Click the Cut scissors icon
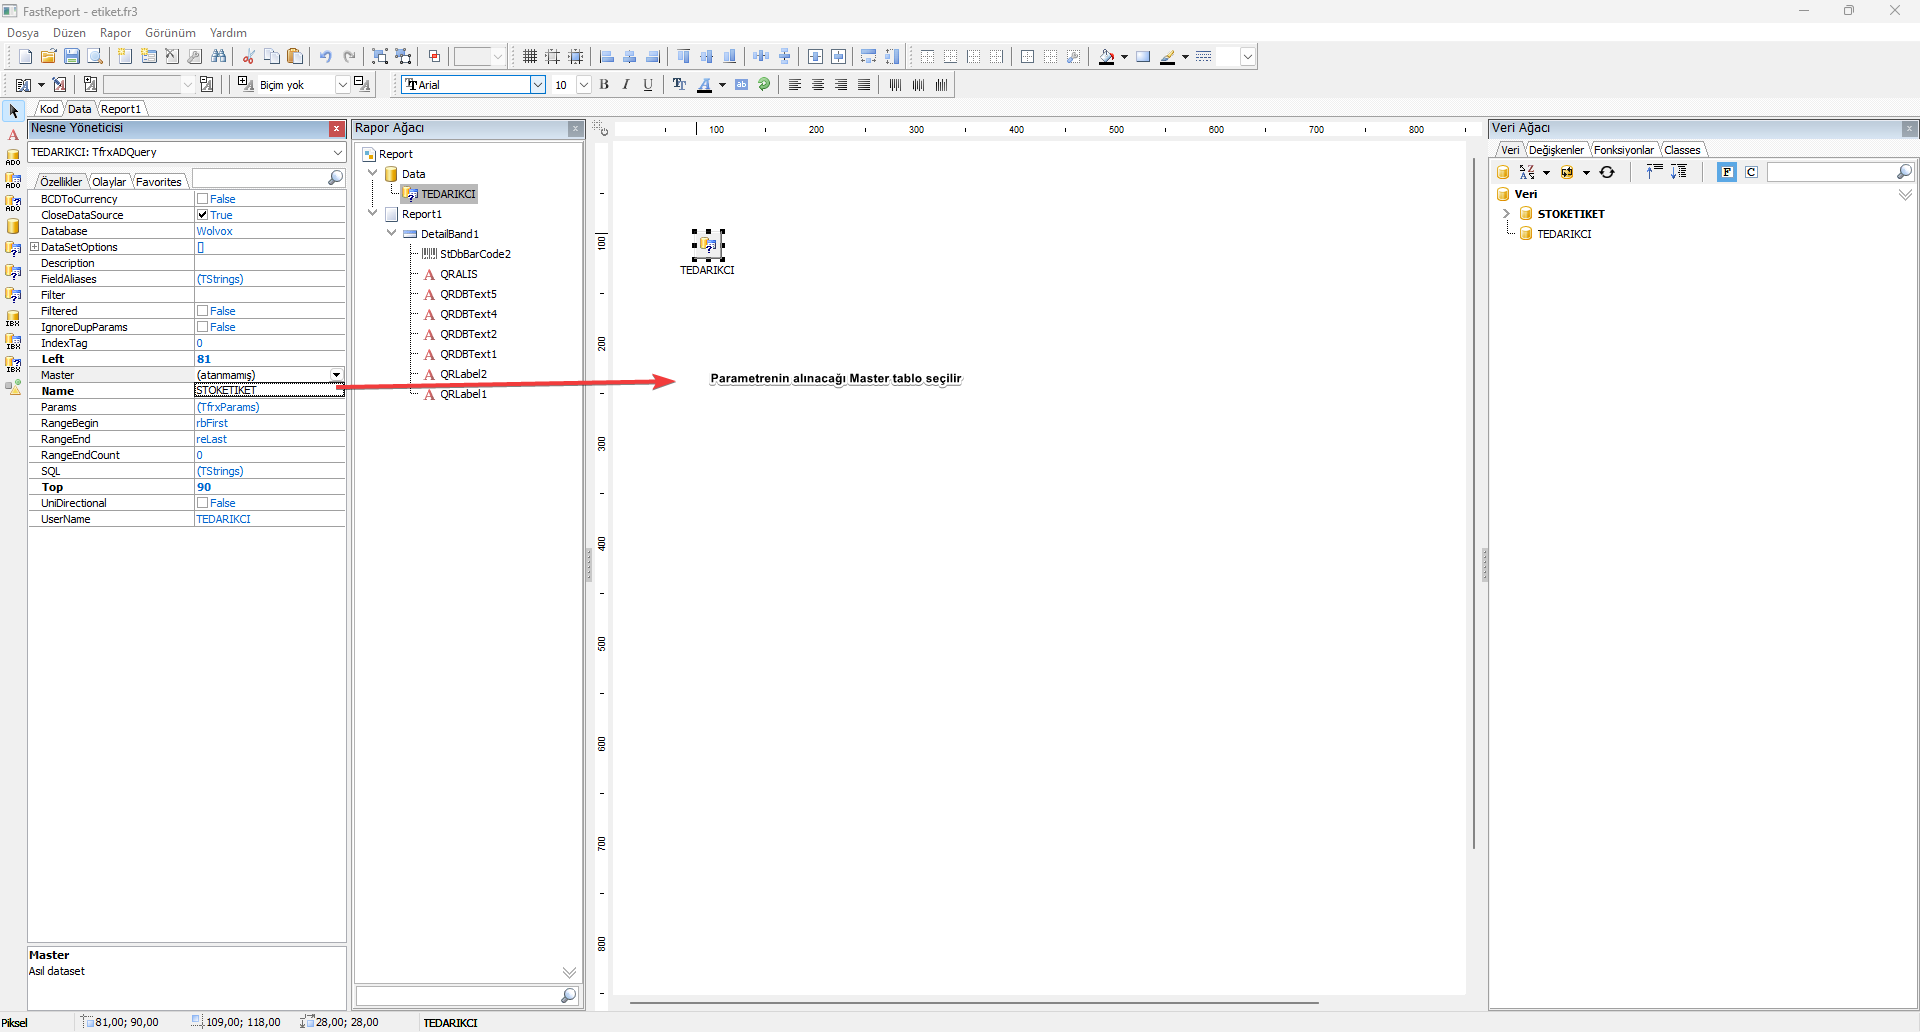Viewport: 1920px width, 1032px height. click(248, 57)
